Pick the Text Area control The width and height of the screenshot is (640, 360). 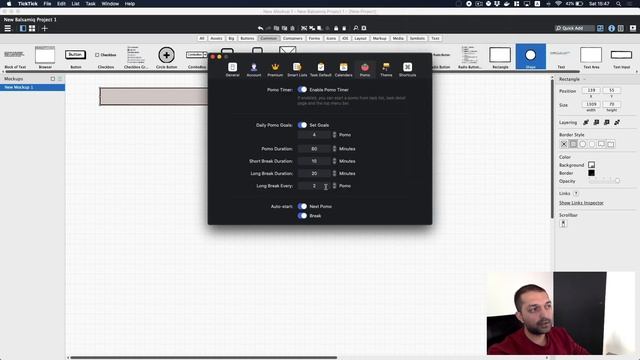tap(591, 57)
